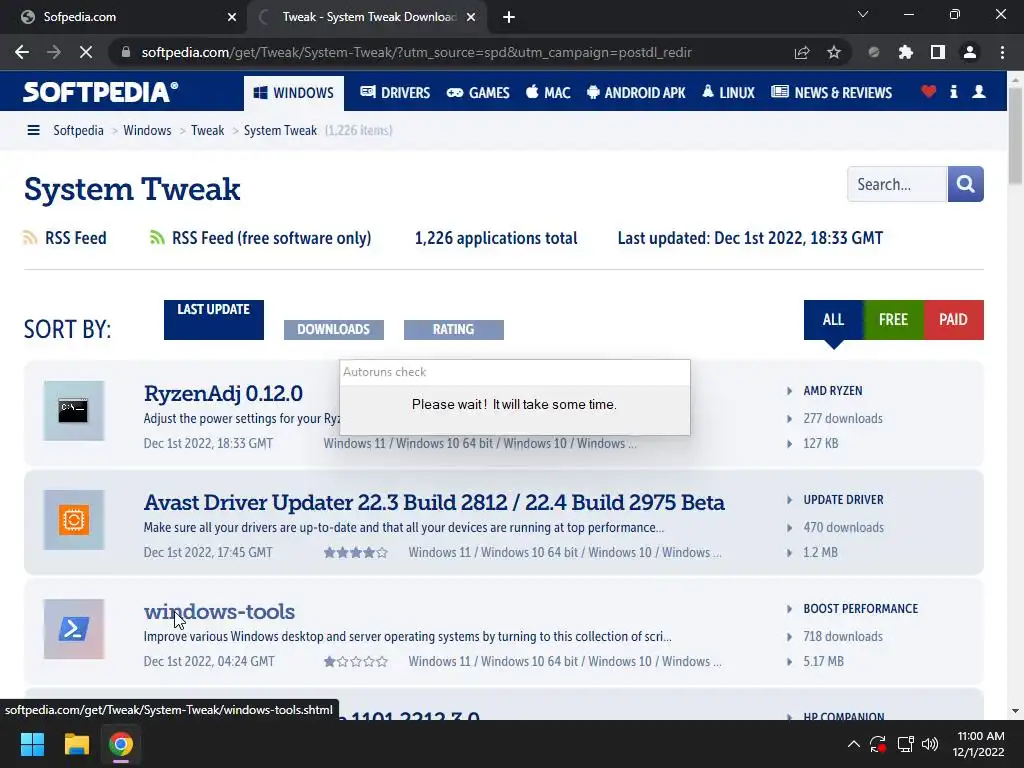Click the share page icon in address bar

802,52
